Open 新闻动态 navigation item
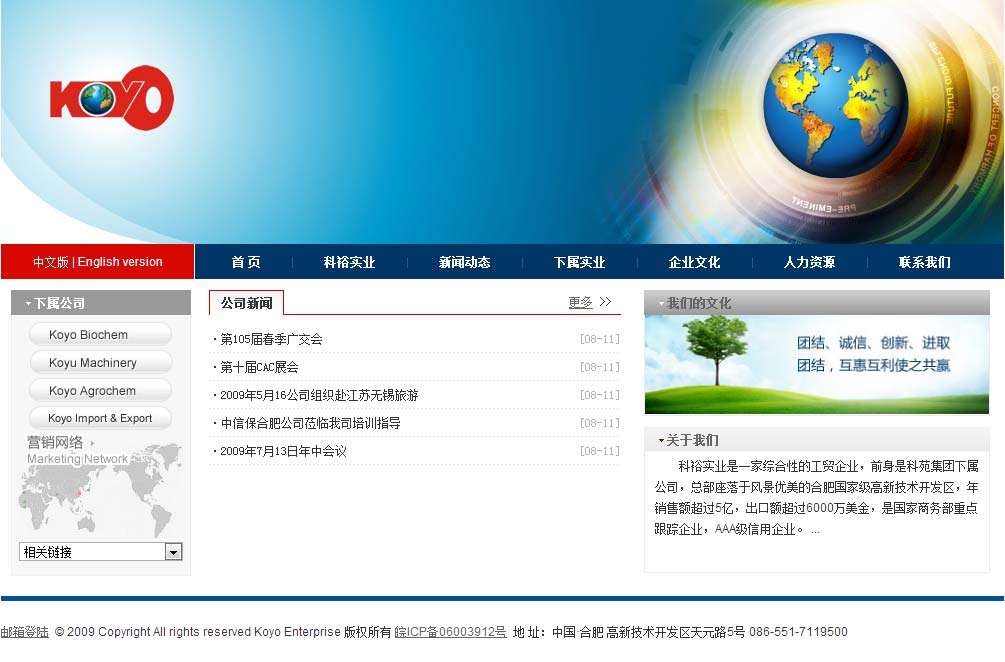1005x662 pixels. click(x=464, y=262)
